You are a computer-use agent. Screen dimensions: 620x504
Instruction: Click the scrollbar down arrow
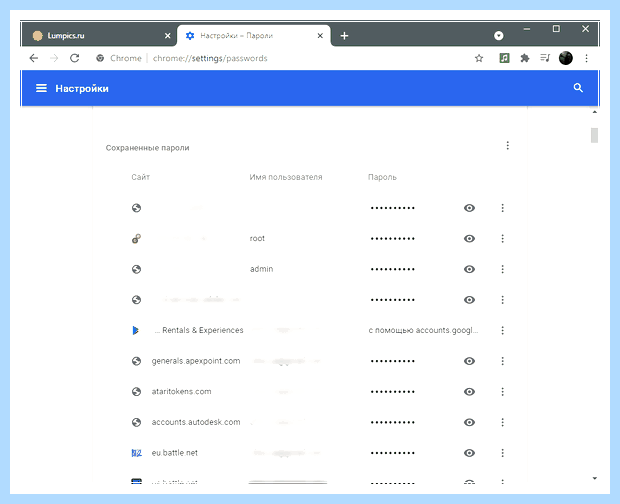pos(594,478)
